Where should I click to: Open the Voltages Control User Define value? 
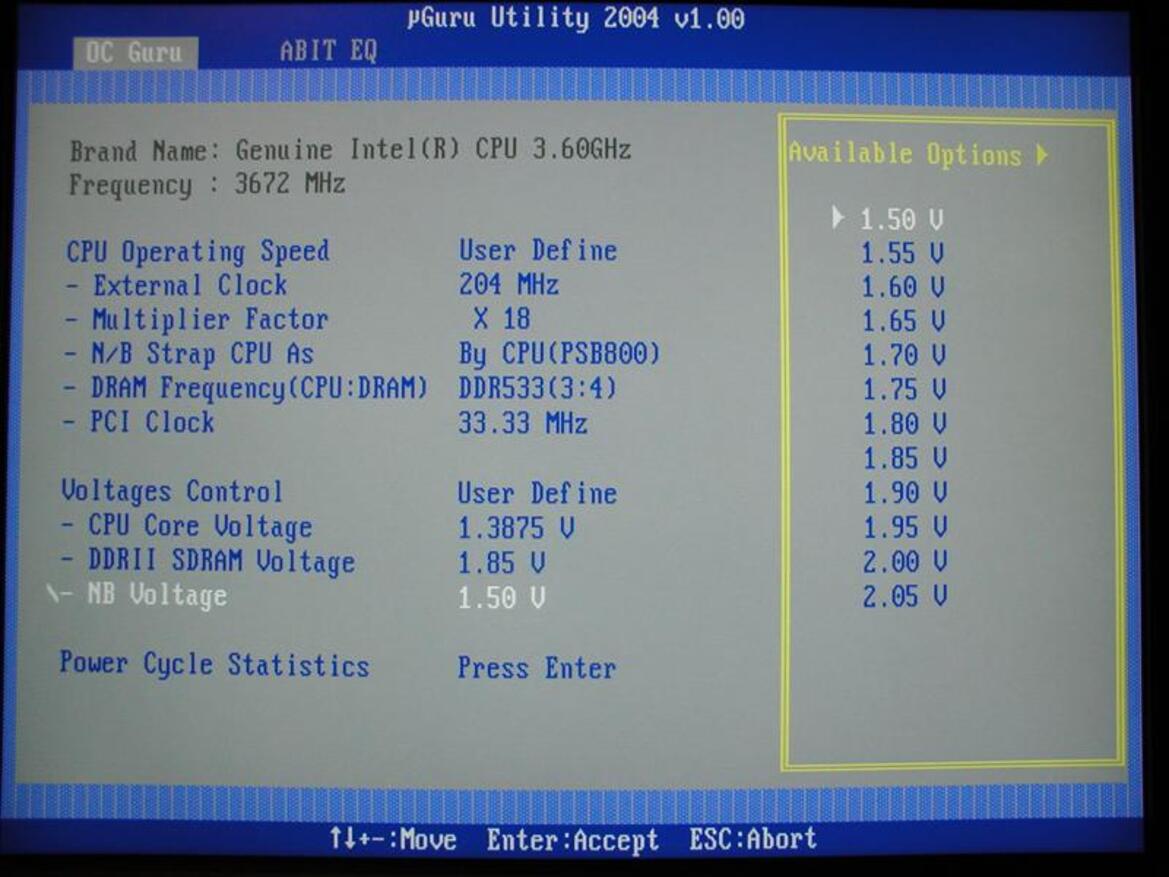pyautogui.click(x=537, y=494)
